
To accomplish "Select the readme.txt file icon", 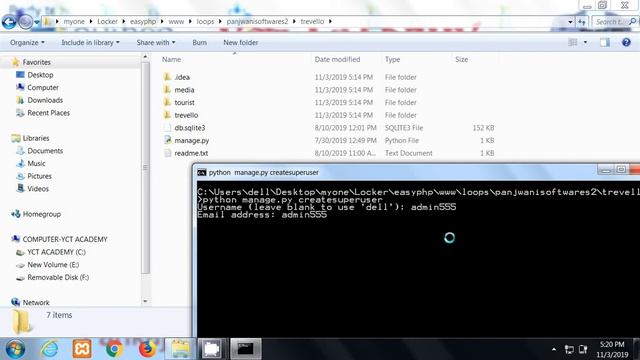I will [x=167, y=153].
